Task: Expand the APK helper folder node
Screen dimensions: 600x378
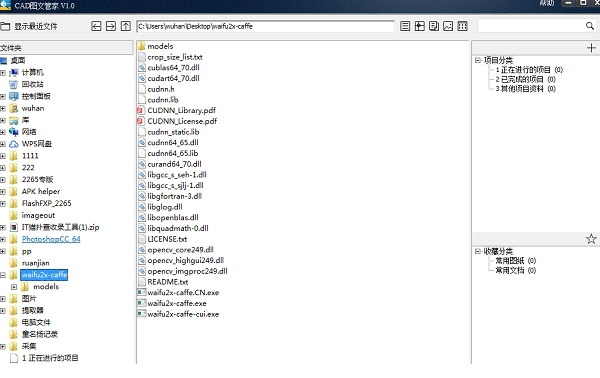Action: coord(3,191)
